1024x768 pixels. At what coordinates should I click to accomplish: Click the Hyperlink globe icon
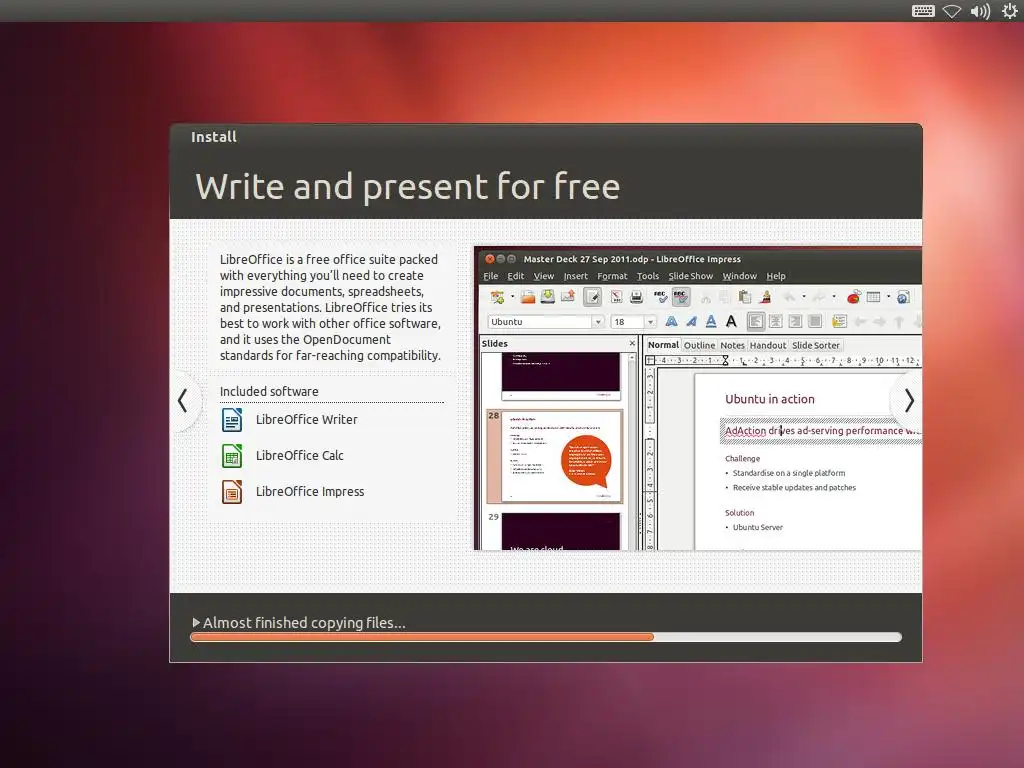[x=903, y=297]
